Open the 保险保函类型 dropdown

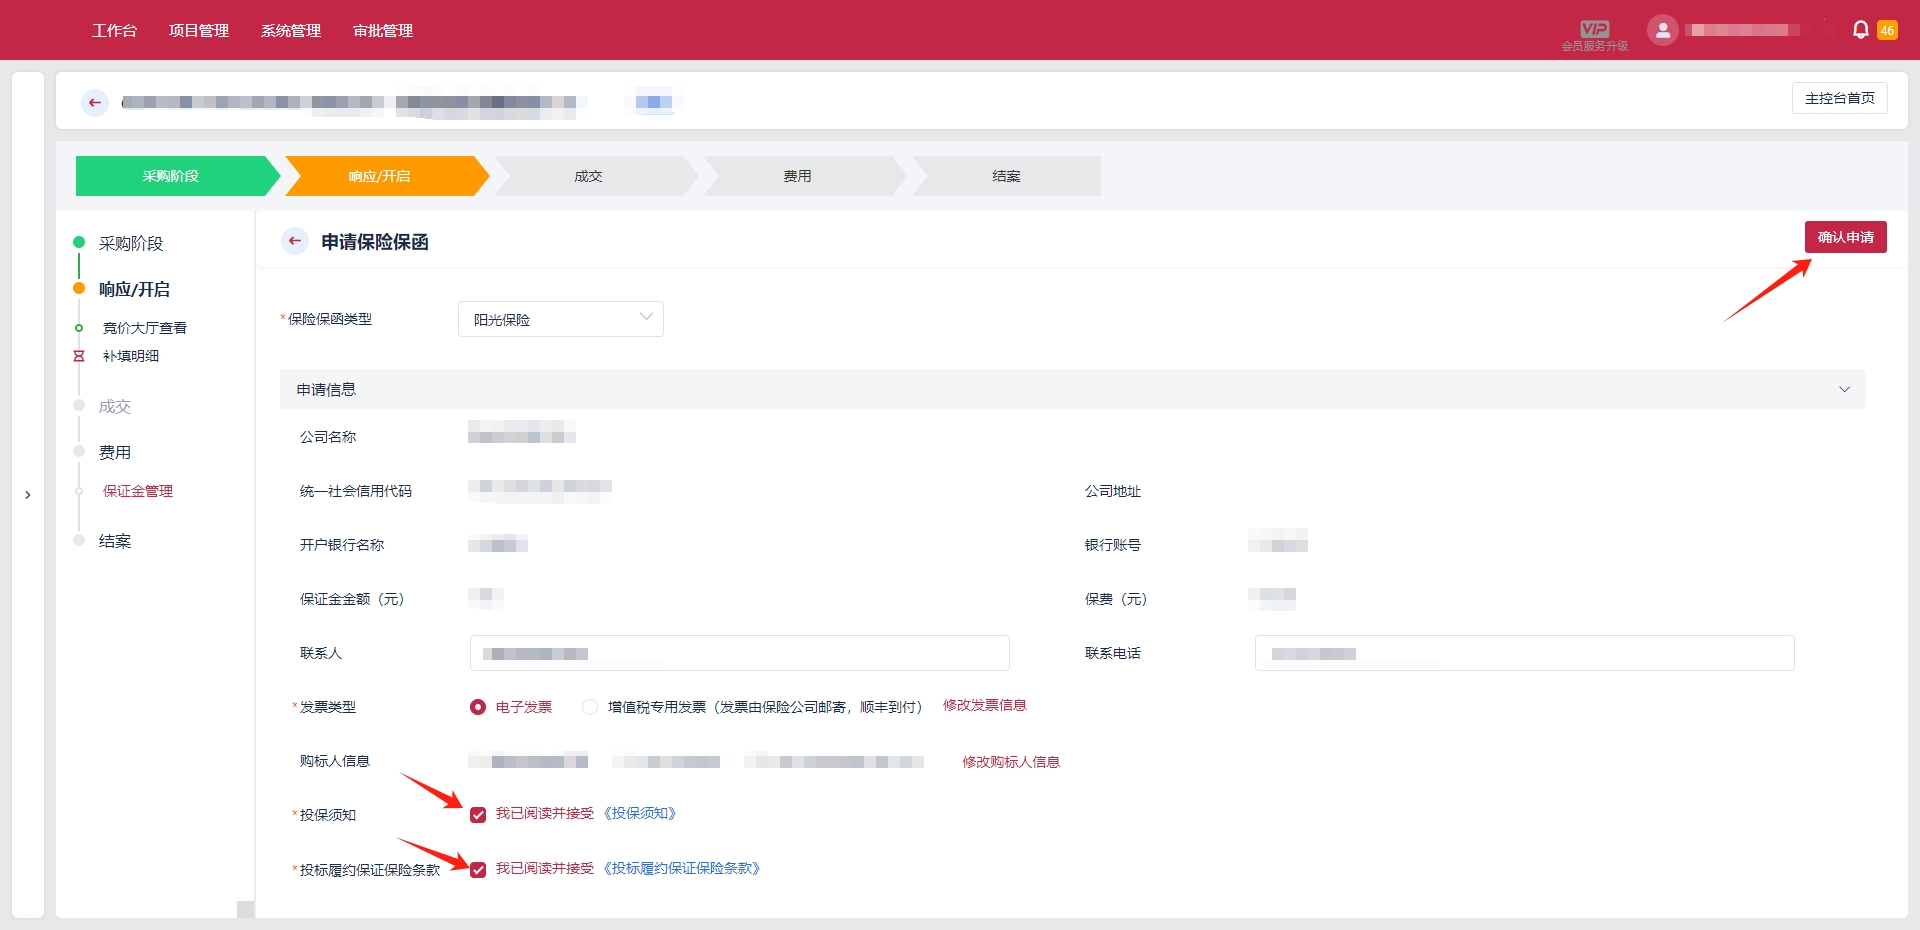tap(560, 319)
